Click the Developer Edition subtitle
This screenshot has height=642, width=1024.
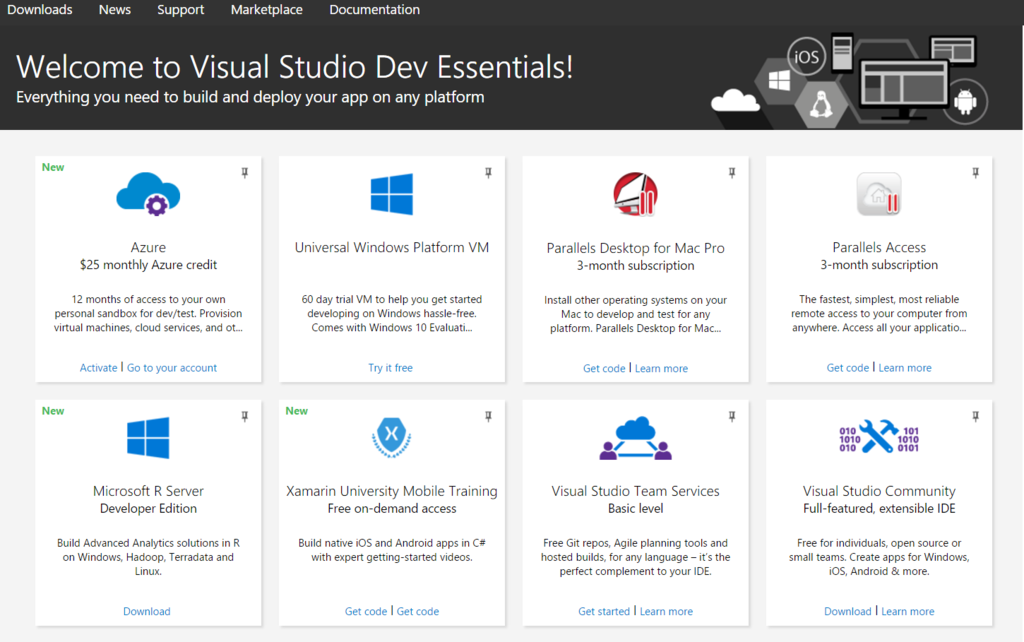148,509
